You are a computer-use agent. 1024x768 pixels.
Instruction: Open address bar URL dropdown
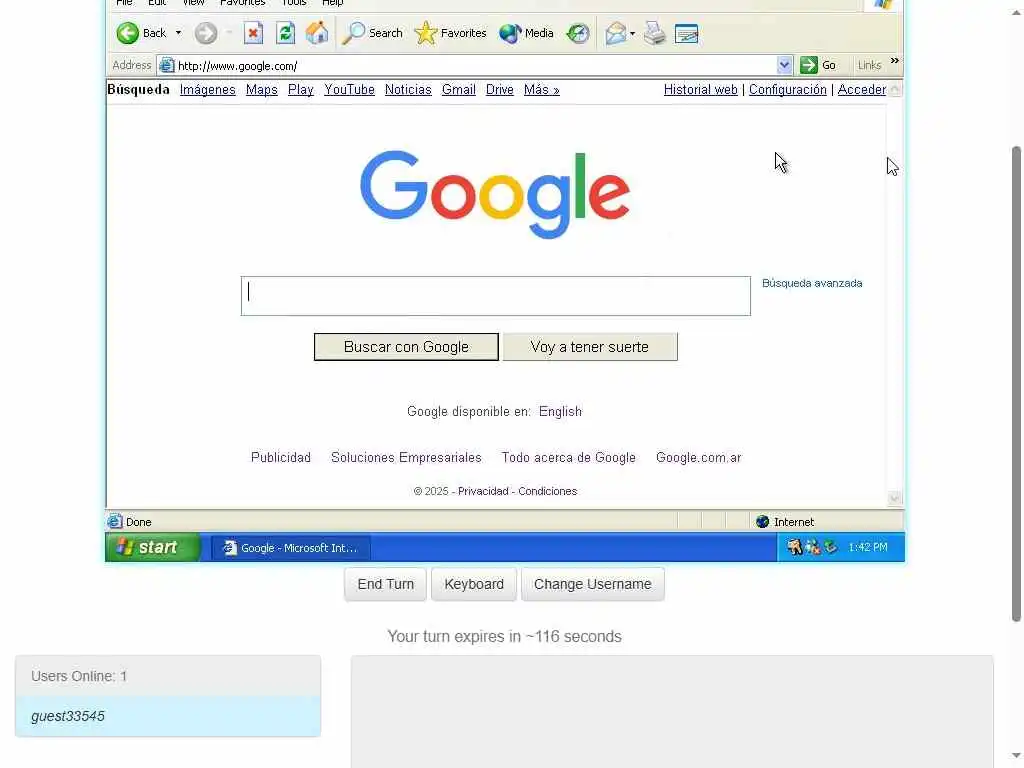click(x=784, y=65)
